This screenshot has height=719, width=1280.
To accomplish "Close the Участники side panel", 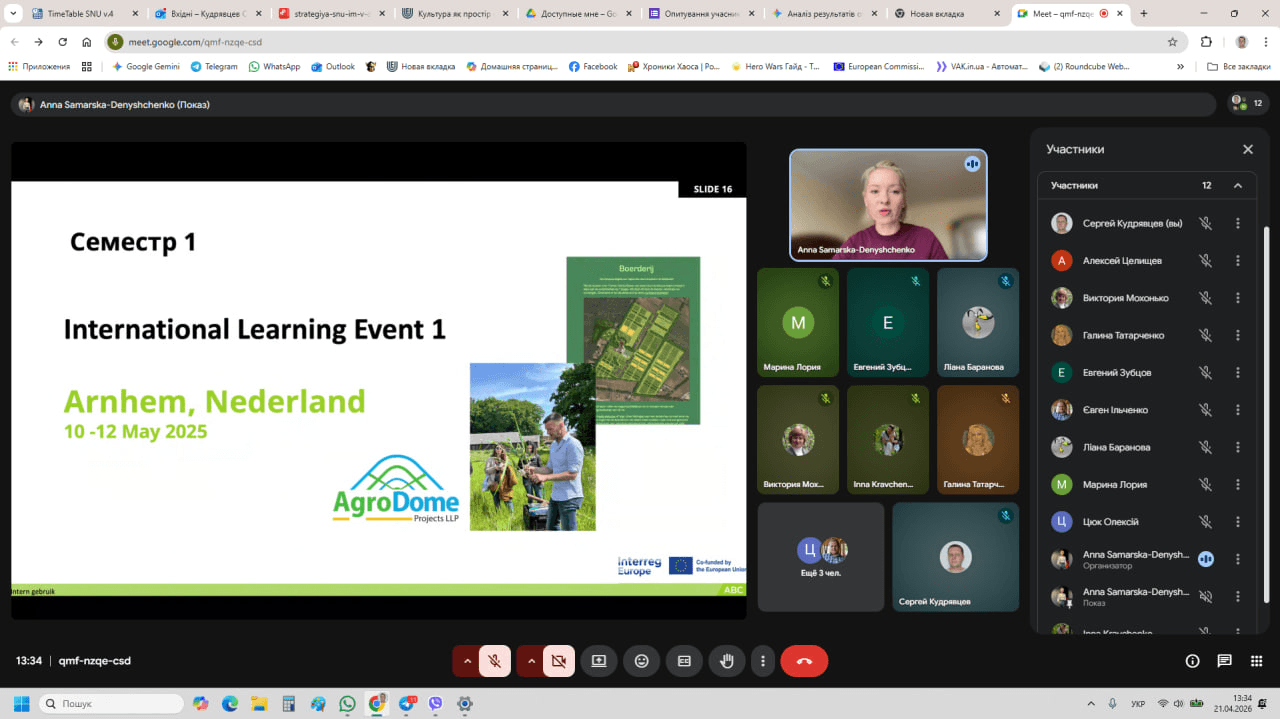I will [x=1247, y=149].
